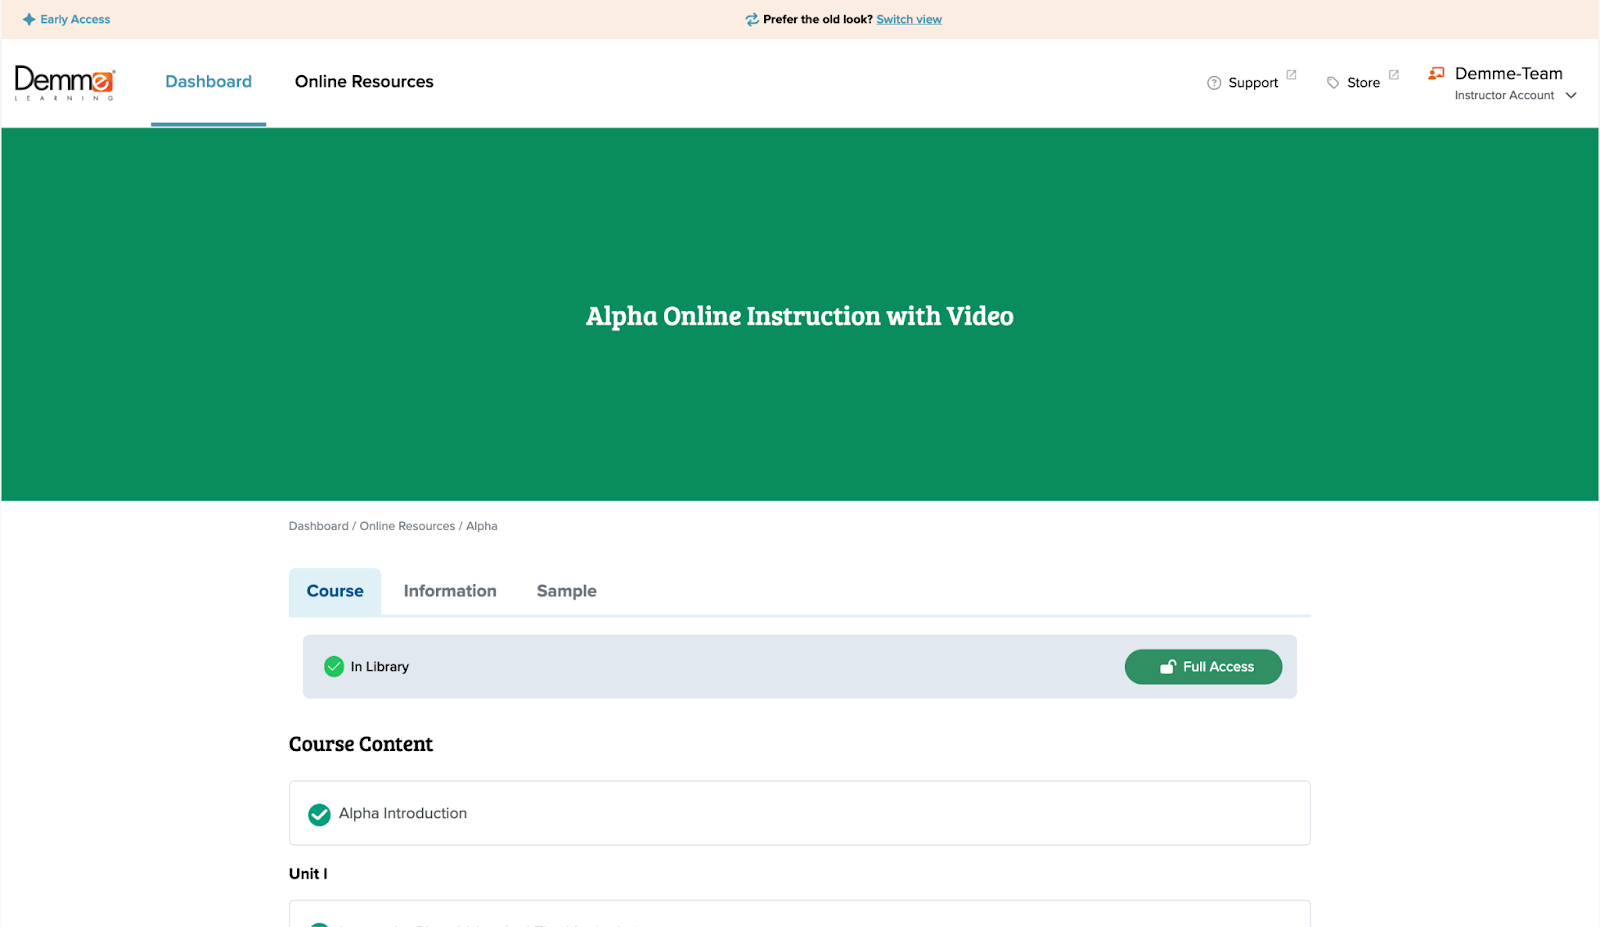Image resolution: width=1600 pixels, height=927 pixels.
Task: Click the In Library status text
Action: click(x=380, y=667)
